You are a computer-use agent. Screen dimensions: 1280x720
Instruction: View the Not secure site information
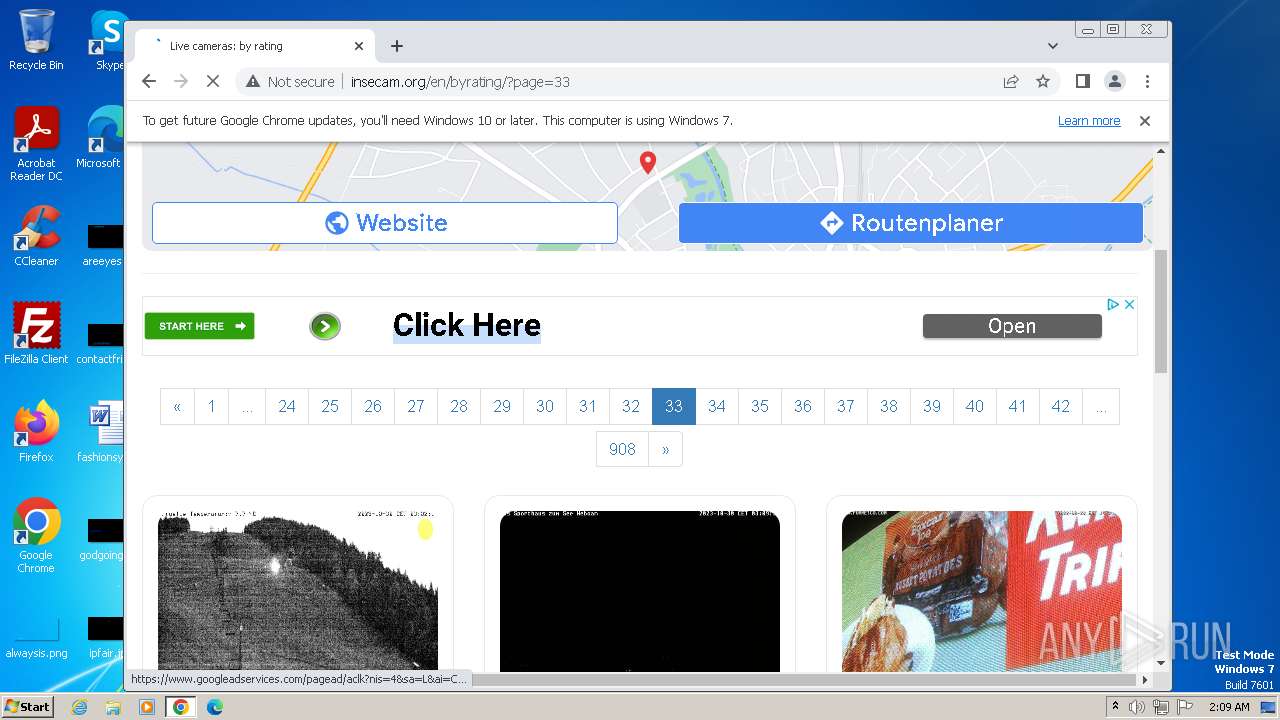pyautogui.click(x=290, y=82)
